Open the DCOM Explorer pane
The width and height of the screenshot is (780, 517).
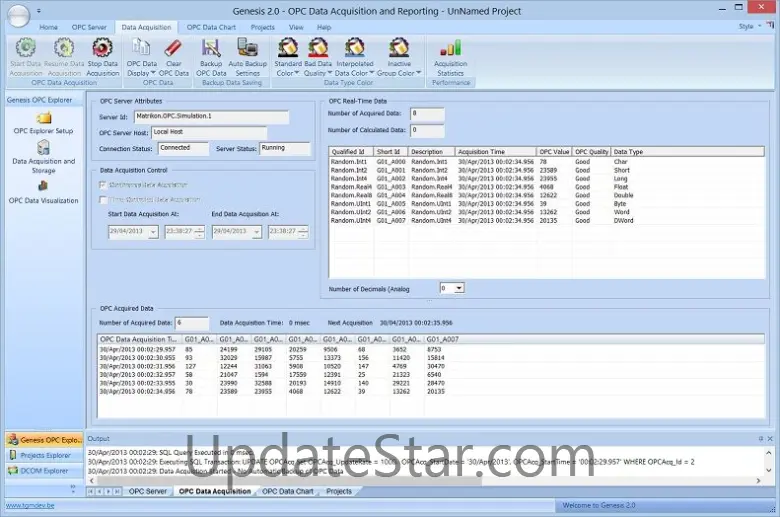click(44, 471)
